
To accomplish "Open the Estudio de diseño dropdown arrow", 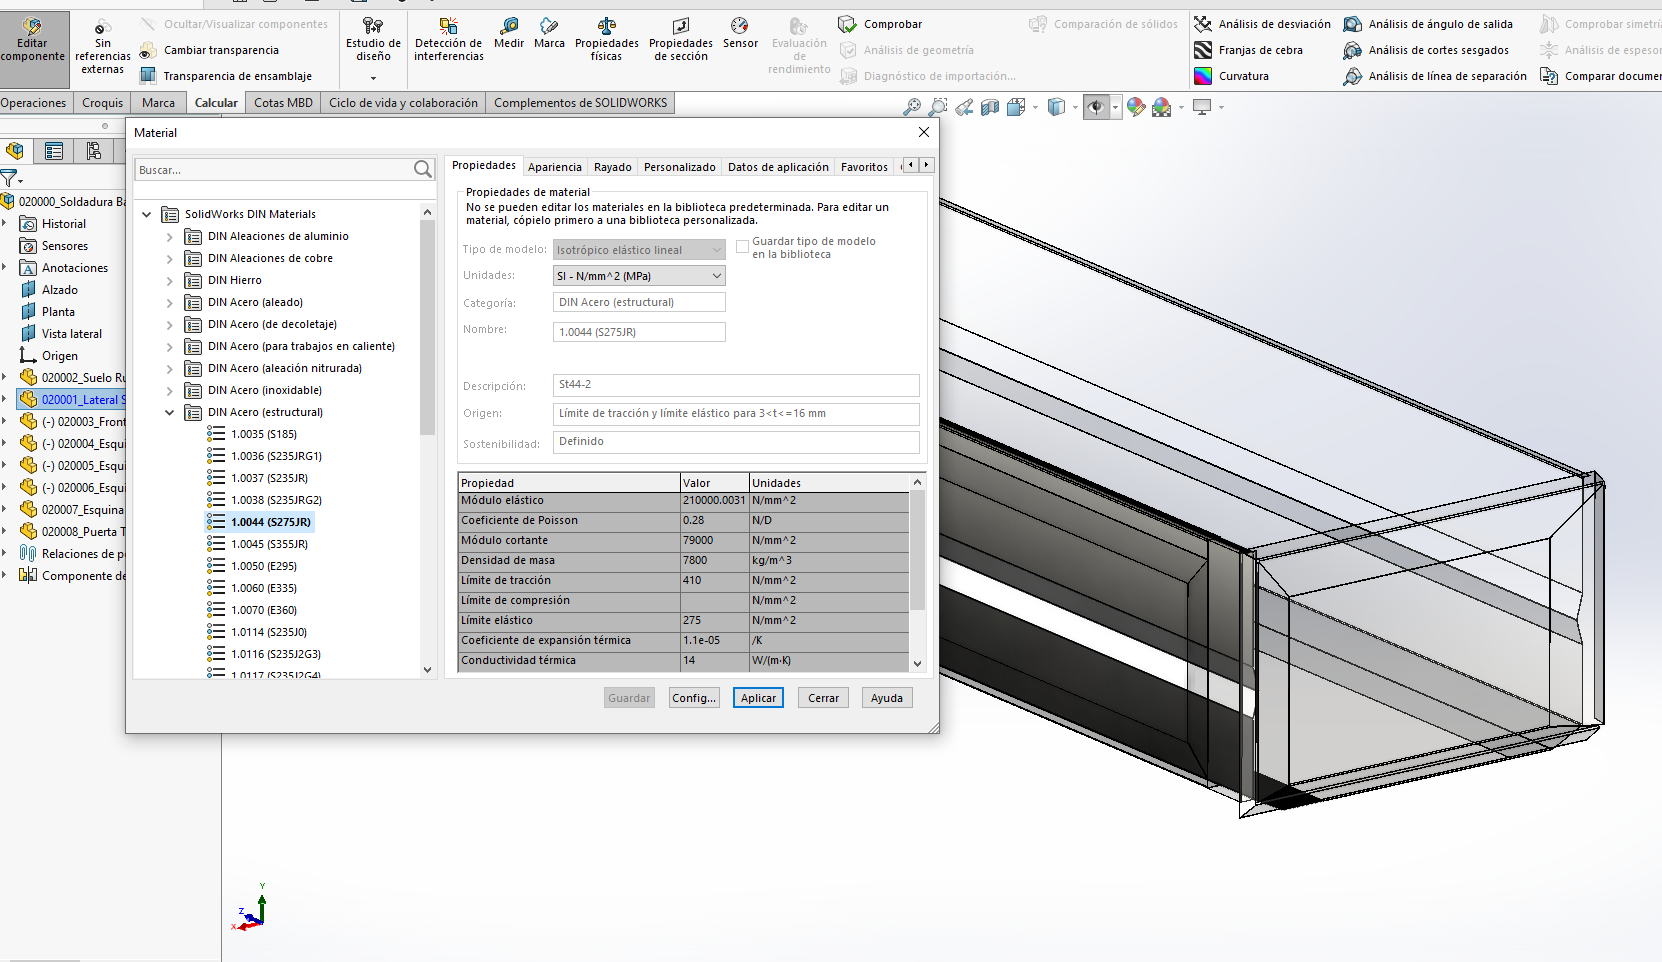I will 373,78.
